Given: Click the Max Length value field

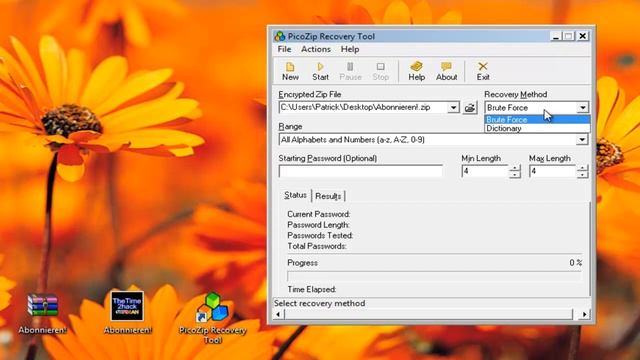Looking at the screenshot, I should point(553,171).
